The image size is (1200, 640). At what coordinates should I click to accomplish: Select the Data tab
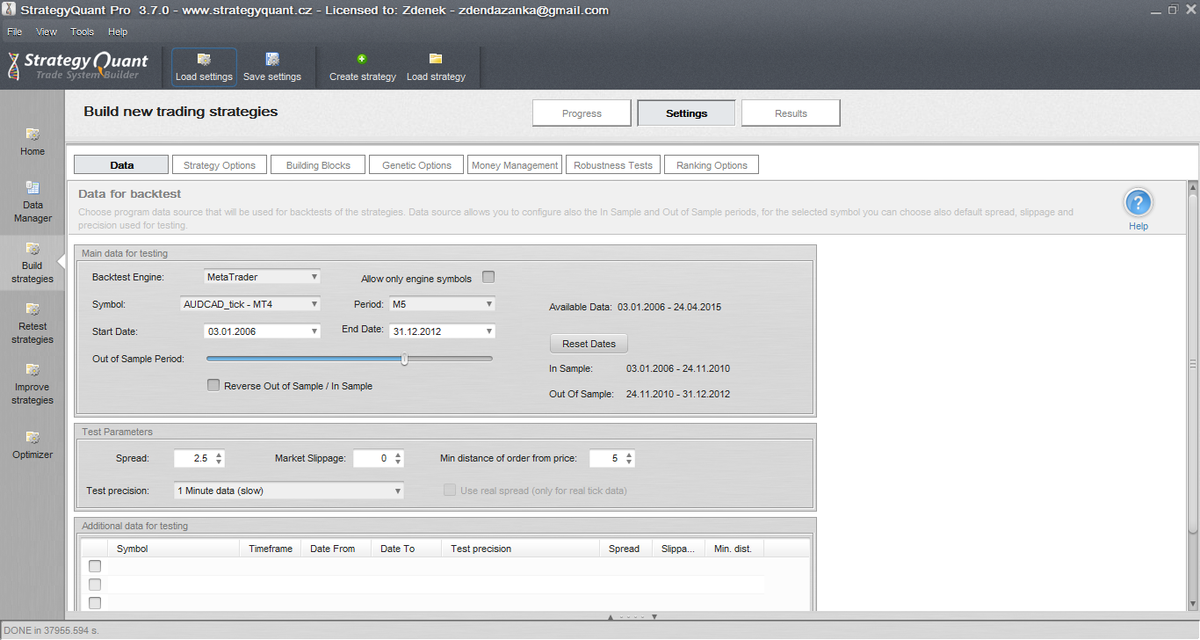(121, 165)
